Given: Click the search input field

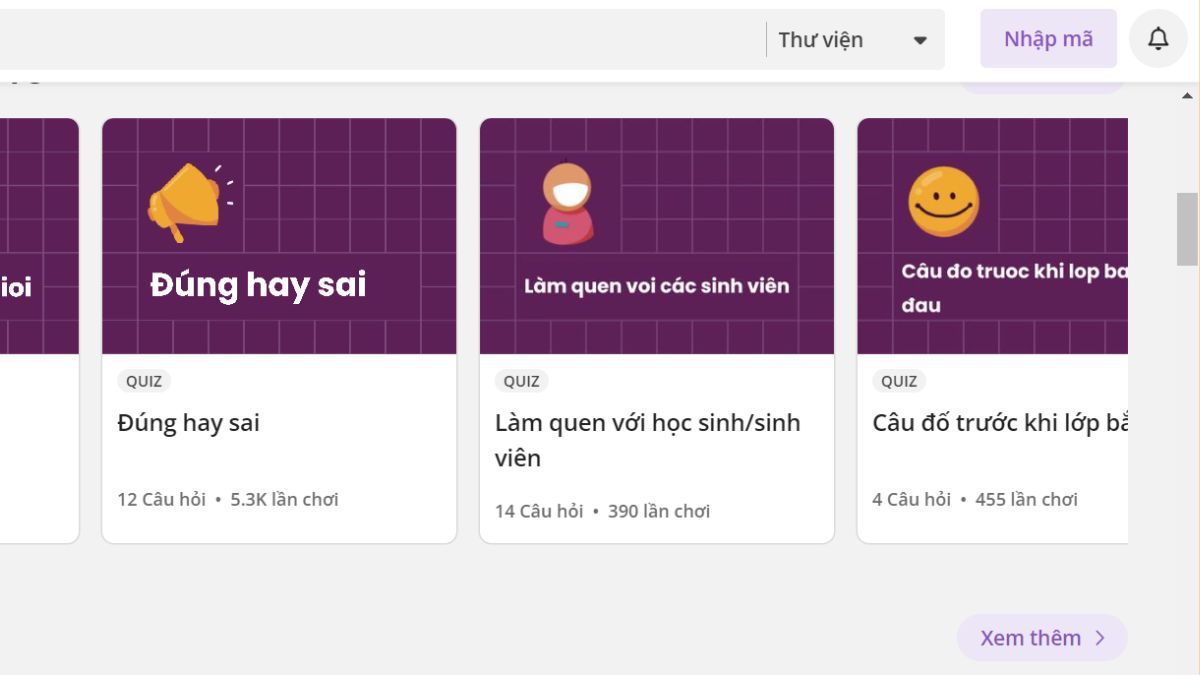Looking at the screenshot, I should tap(380, 40).
